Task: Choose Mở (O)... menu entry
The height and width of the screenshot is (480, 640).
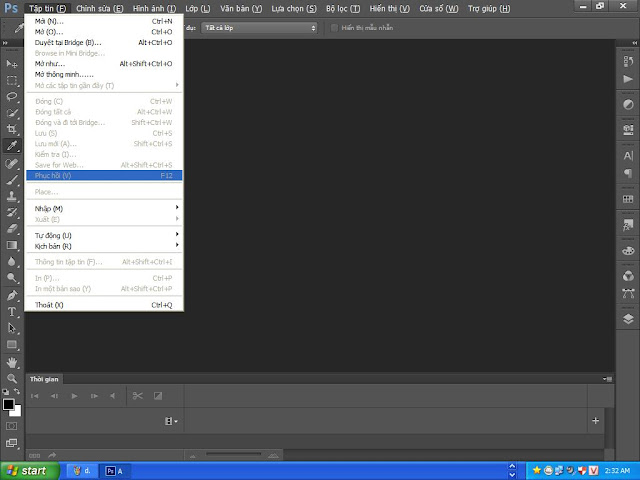Action: [x=104, y=32]
